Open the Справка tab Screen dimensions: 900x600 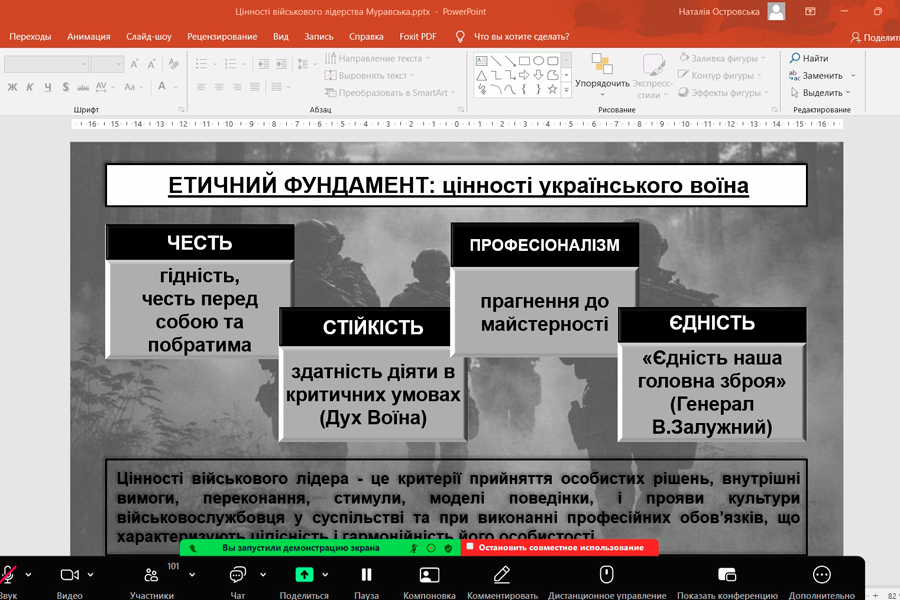point(366,37)
